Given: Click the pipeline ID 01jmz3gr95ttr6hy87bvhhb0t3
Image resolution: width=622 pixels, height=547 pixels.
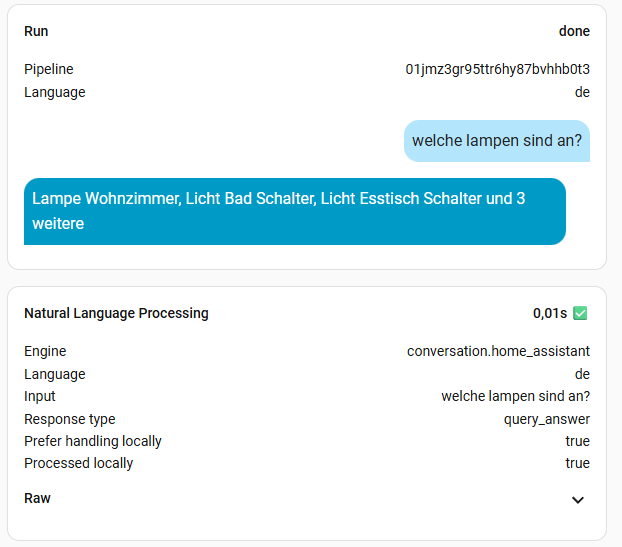Looking at the screenshot, I should point(497,69).
